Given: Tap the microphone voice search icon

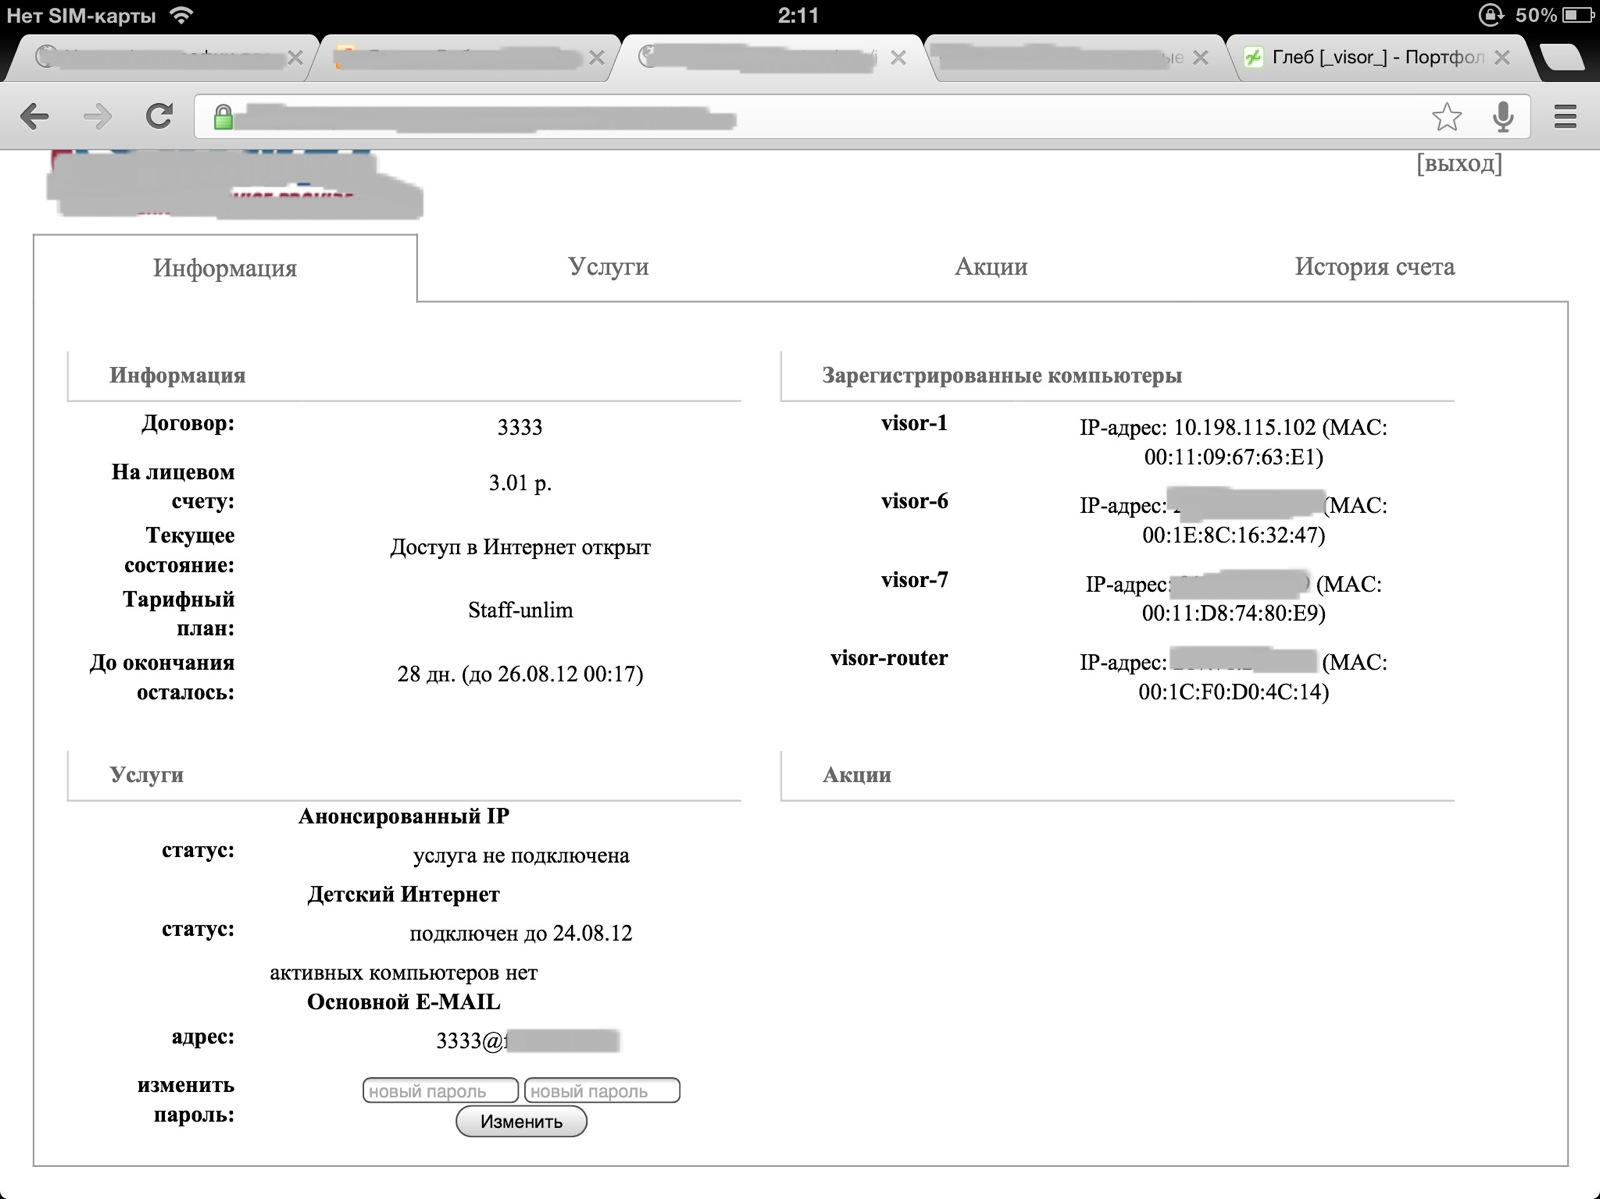Looking at the screenshot, I should click(1502, 117).
